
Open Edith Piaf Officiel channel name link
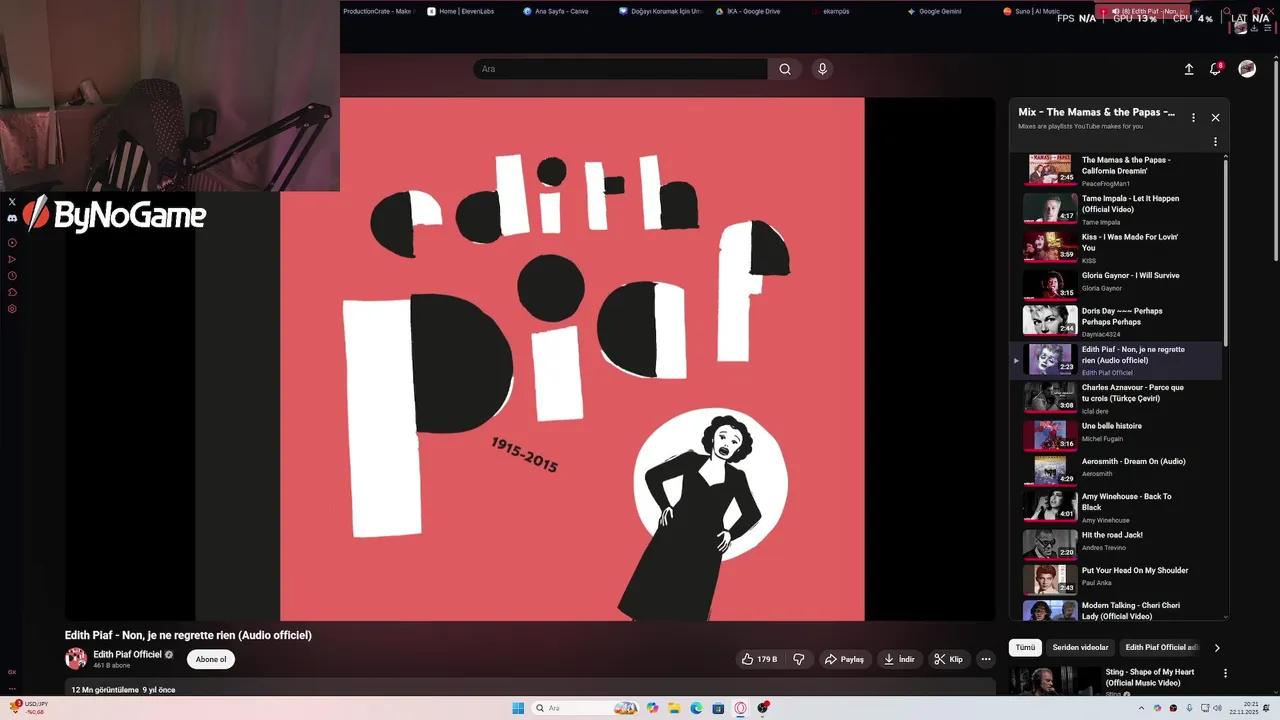[127, 654]
